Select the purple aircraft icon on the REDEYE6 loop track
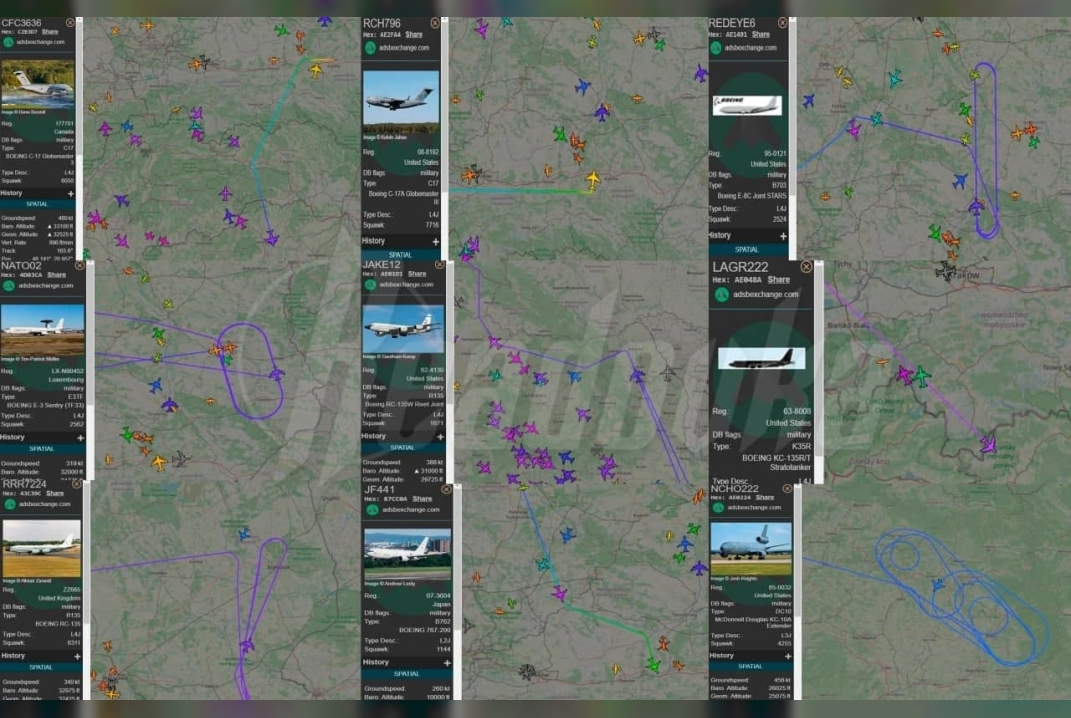 (x=976, y=206)
